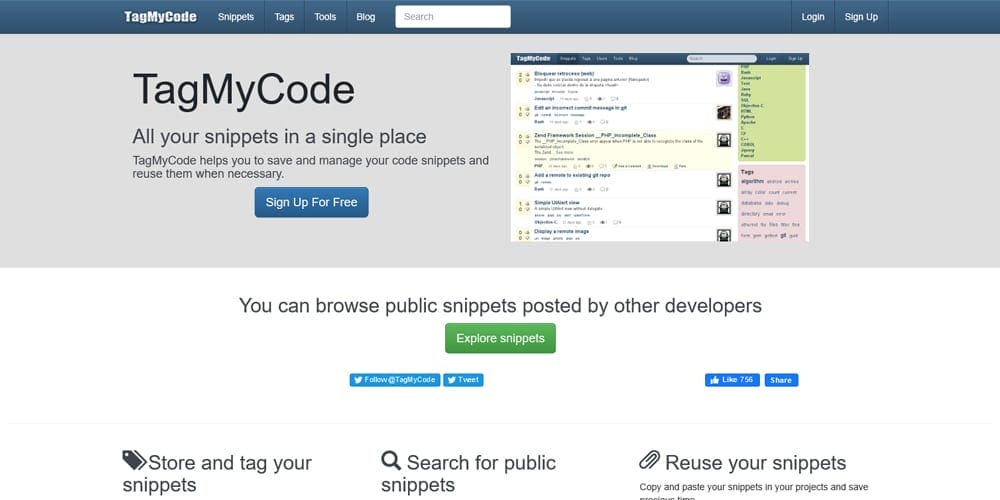Click the Tweet button
1000x500 pixels.
(464, 380)
